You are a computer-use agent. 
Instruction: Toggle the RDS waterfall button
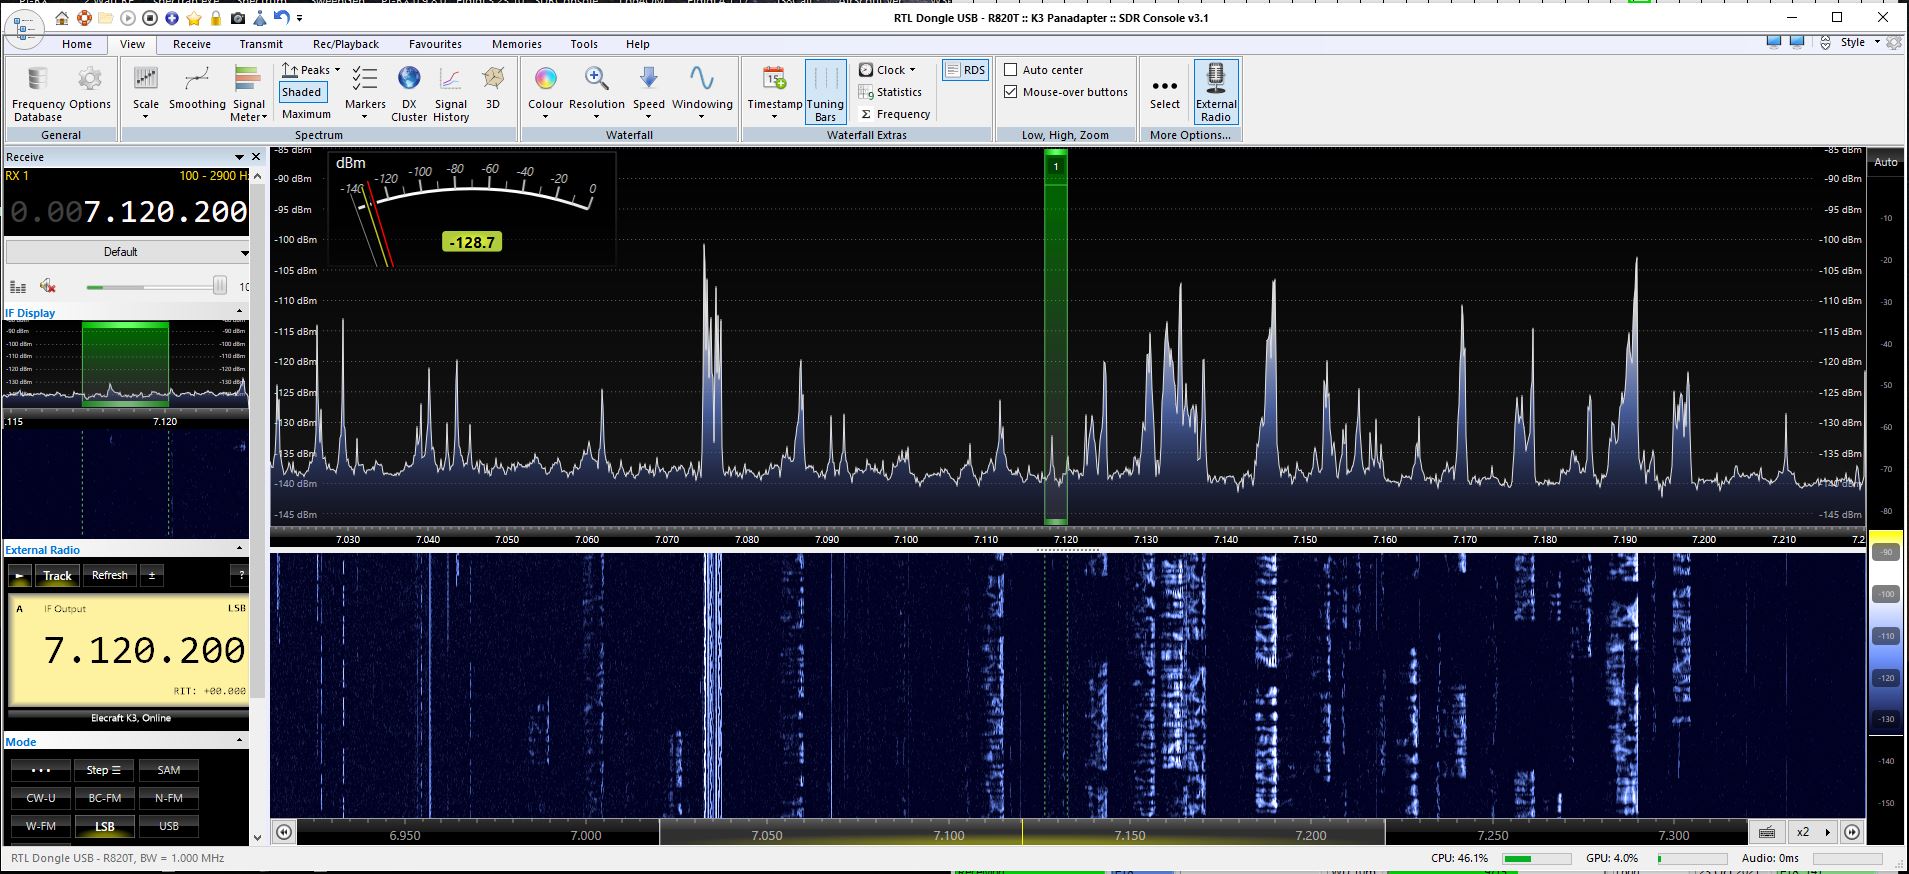point(965,70)
